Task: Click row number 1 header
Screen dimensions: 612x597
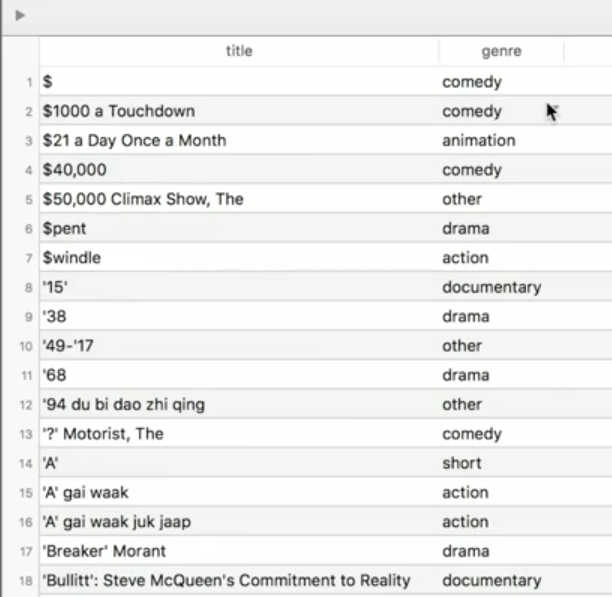Action: click(29, 82)
